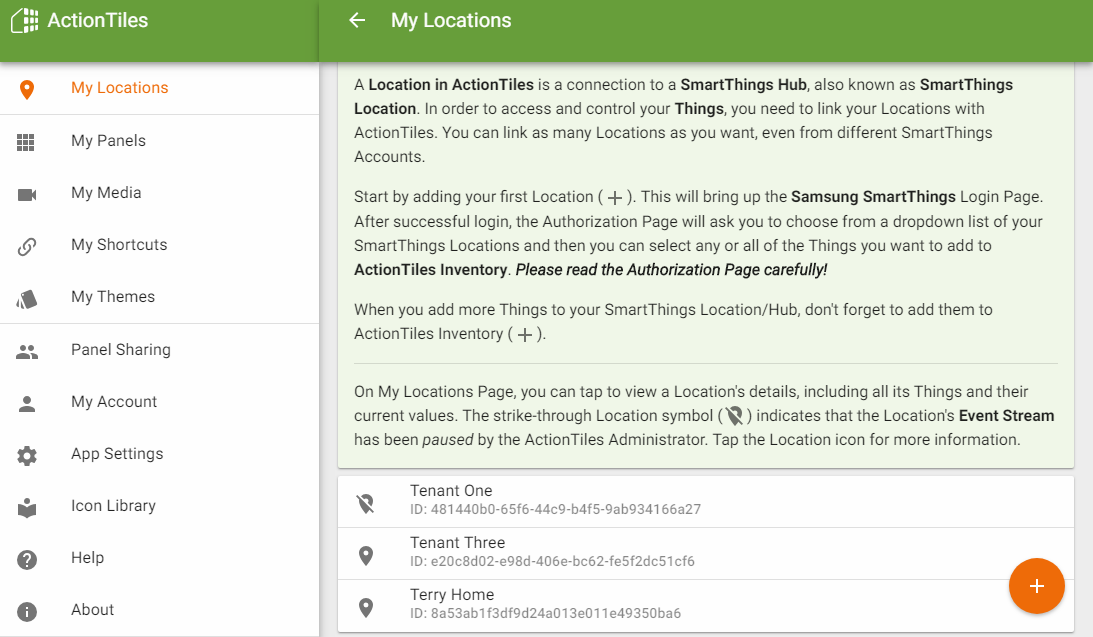Tap Terry Home location pin icon
The image size is (1093, 637).
(366, 608)
